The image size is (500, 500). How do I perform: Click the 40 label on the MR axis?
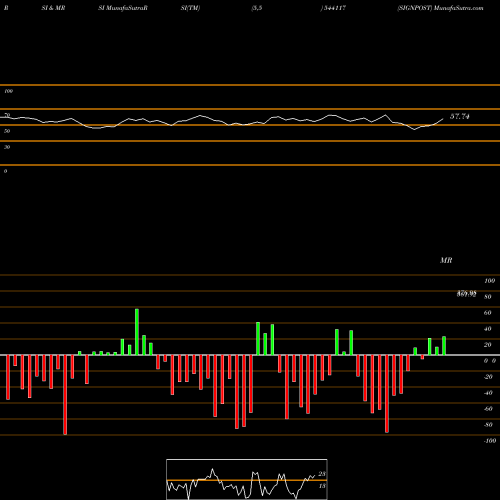[488, 329]
